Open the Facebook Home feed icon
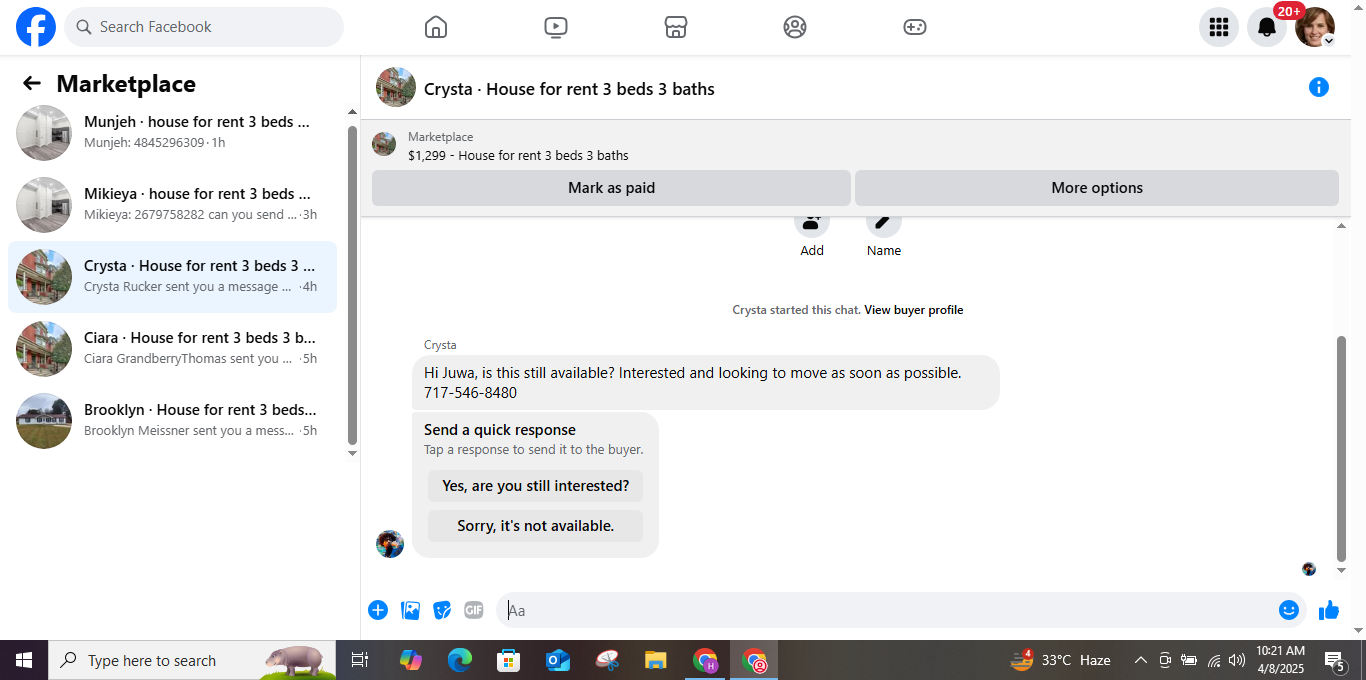The width and height of the screenshot is (1366, 680). (x=436, y=27)
